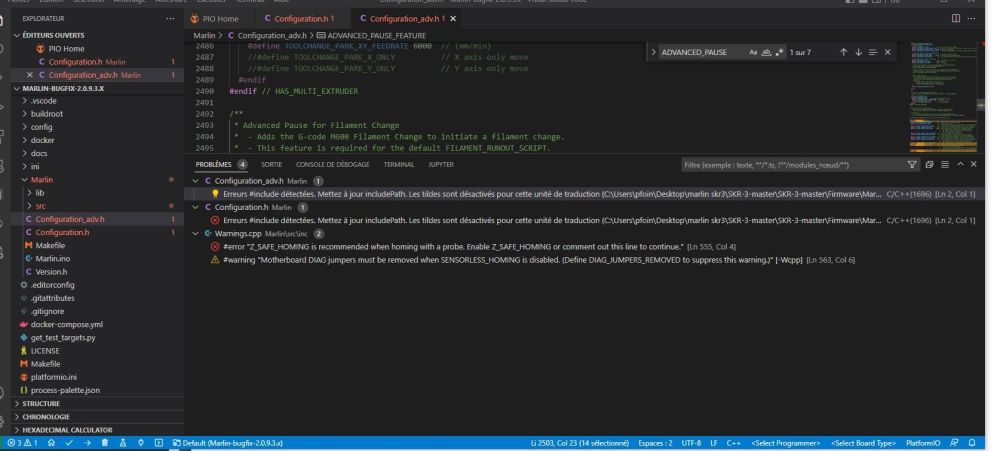The width and height of the screenshot is (1000, 451).
Task: Toggle match case in find widget
Action: point(753,52)
